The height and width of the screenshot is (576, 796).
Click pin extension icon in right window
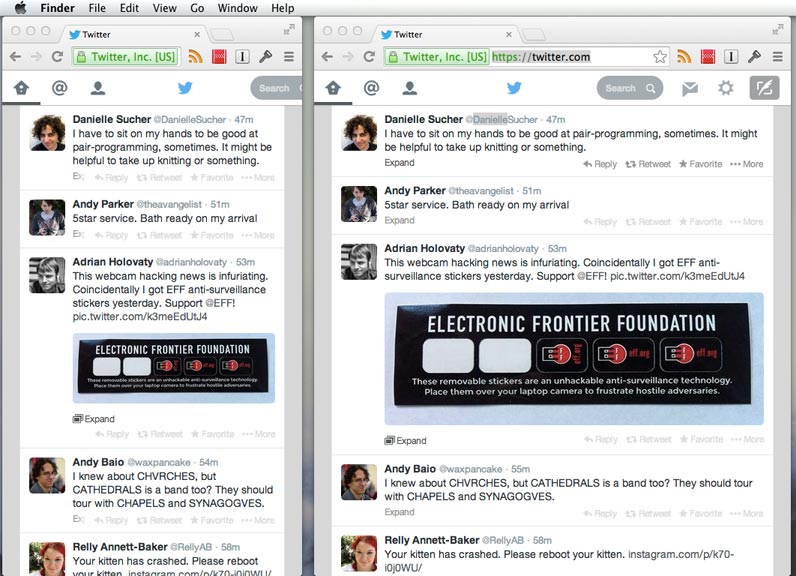click(754, 56)
